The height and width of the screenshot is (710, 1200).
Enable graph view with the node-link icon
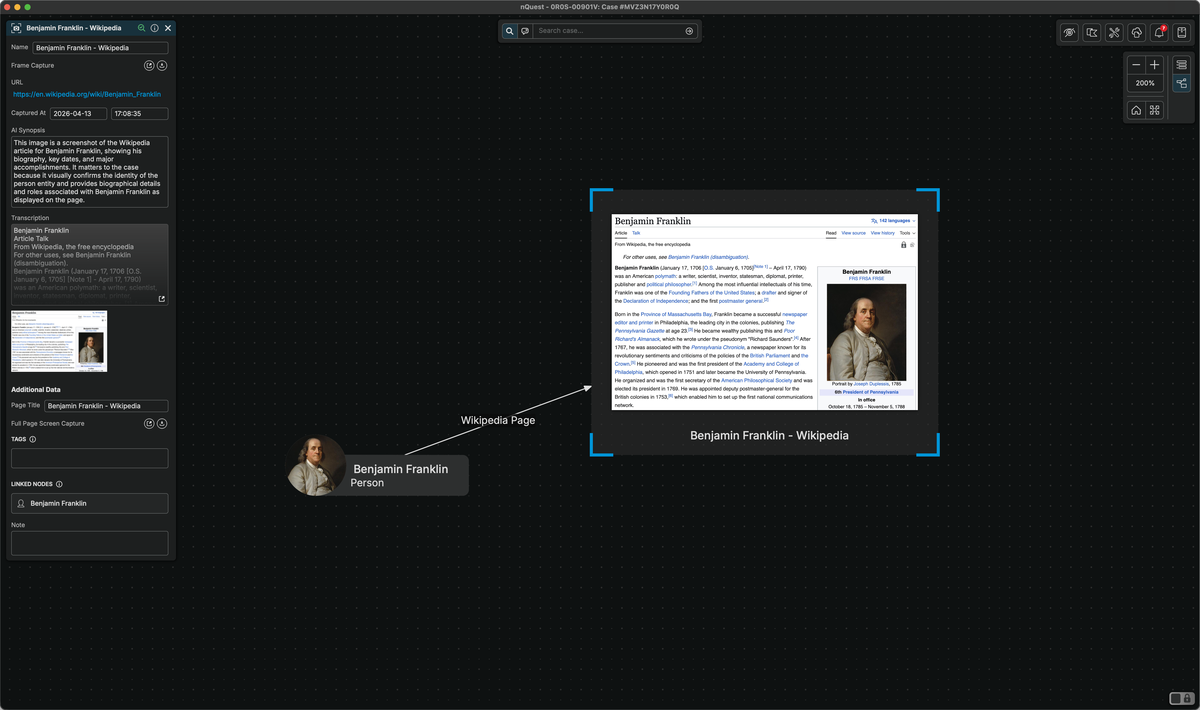click(x=1181, y=83)
